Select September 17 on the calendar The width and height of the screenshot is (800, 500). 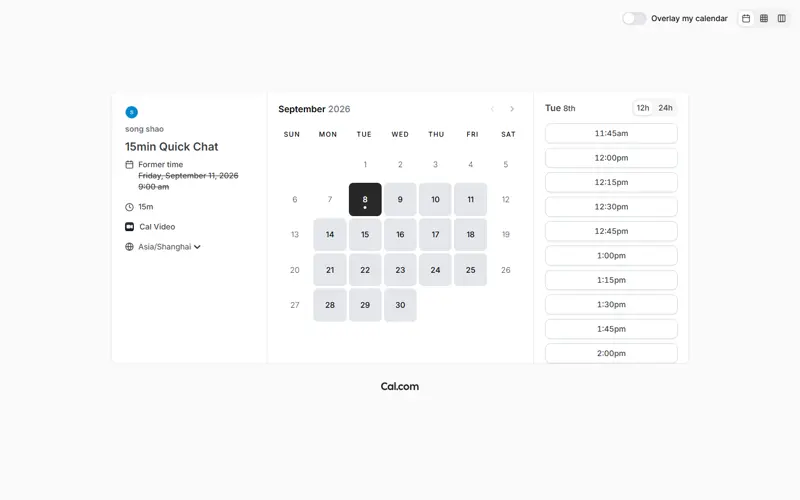pyautogui.click(x=435, y=235)
